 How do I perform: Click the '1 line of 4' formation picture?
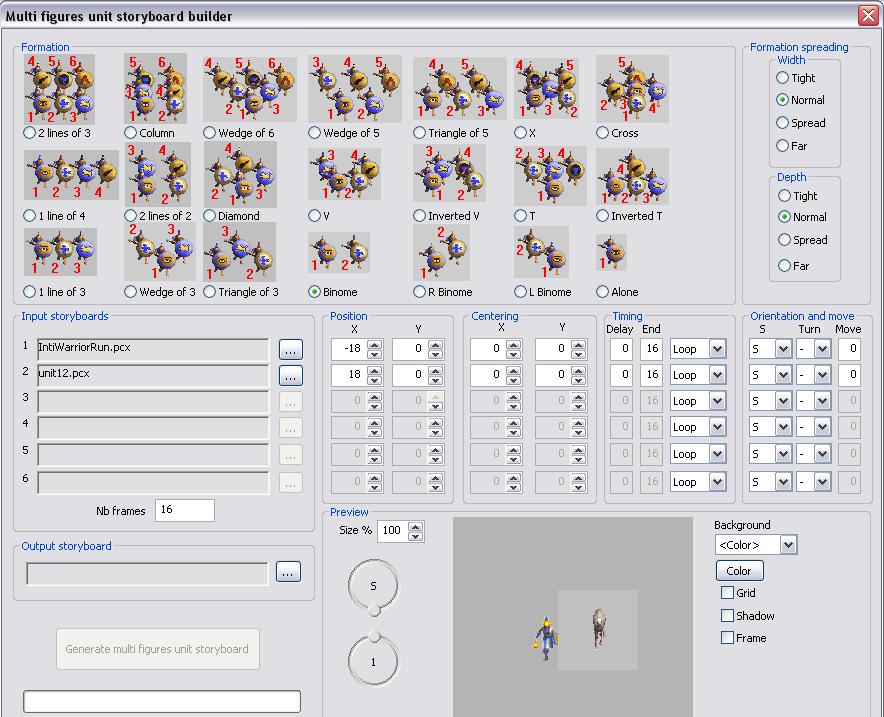point(72,175)
